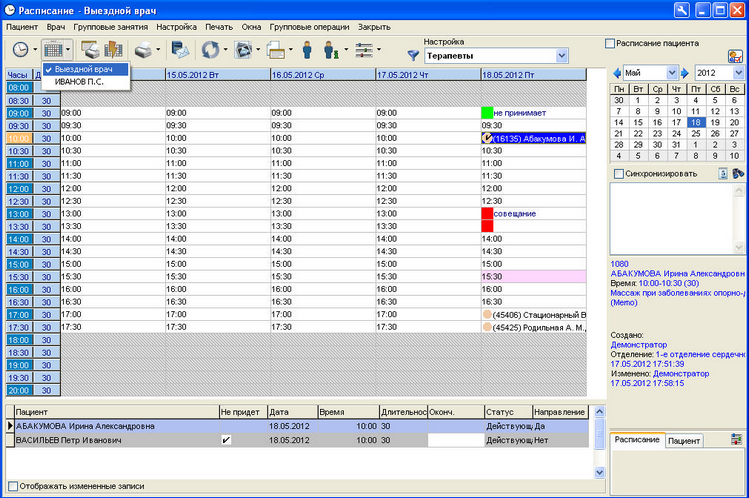Image resolution: width=749 pixels, height=498 pixels.
Task: Select day 11 in the calendar
Action: tap(696, 111)
